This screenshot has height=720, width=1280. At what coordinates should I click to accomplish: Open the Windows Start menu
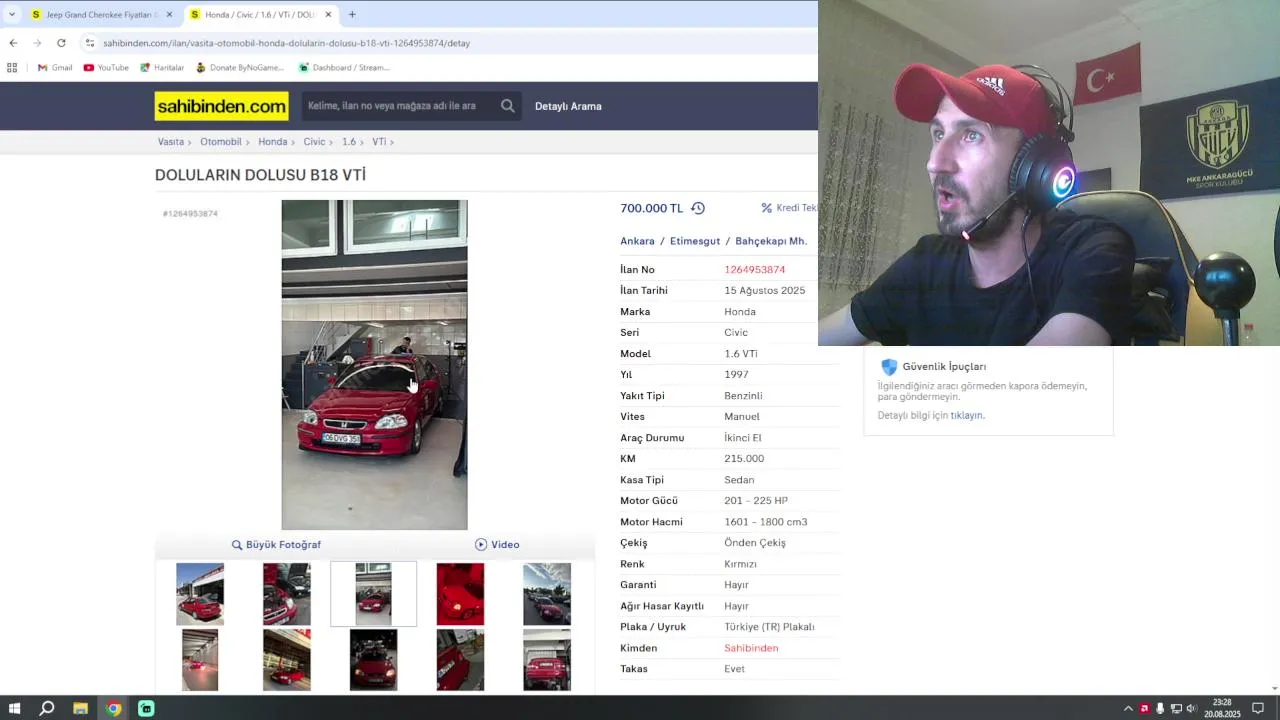tap(14, 708)
